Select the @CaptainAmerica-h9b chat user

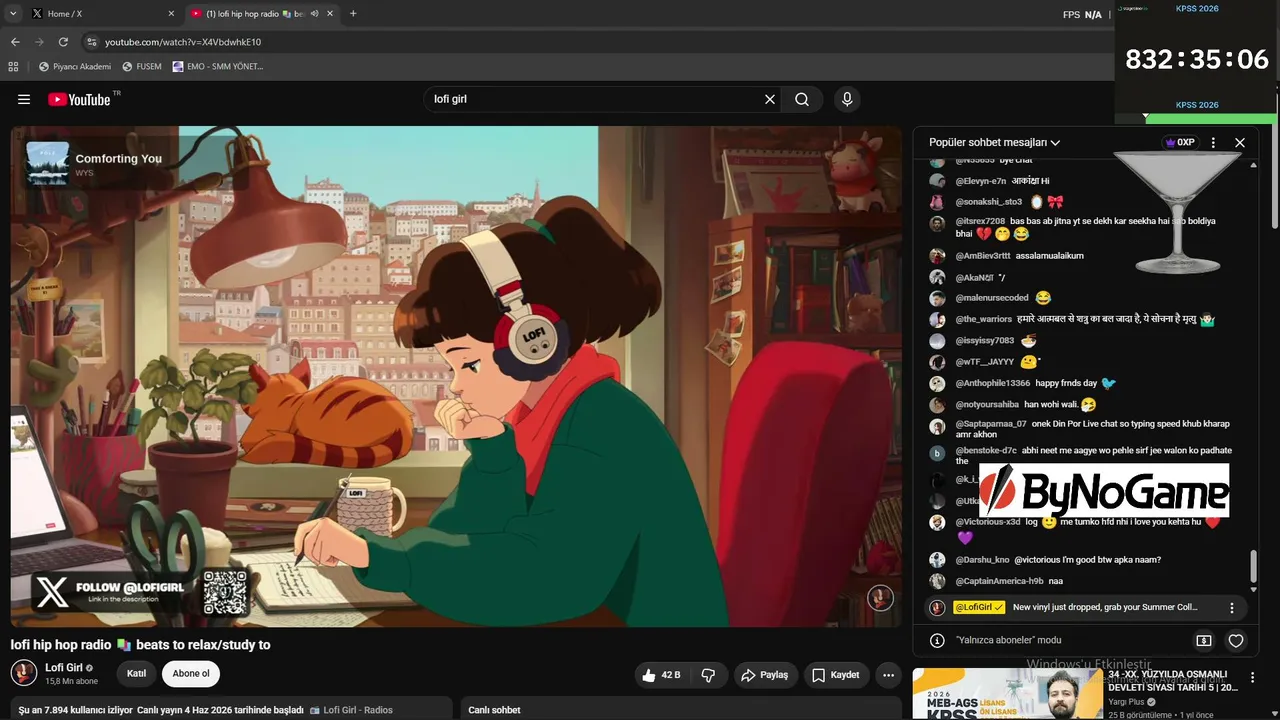pos(999,581)
